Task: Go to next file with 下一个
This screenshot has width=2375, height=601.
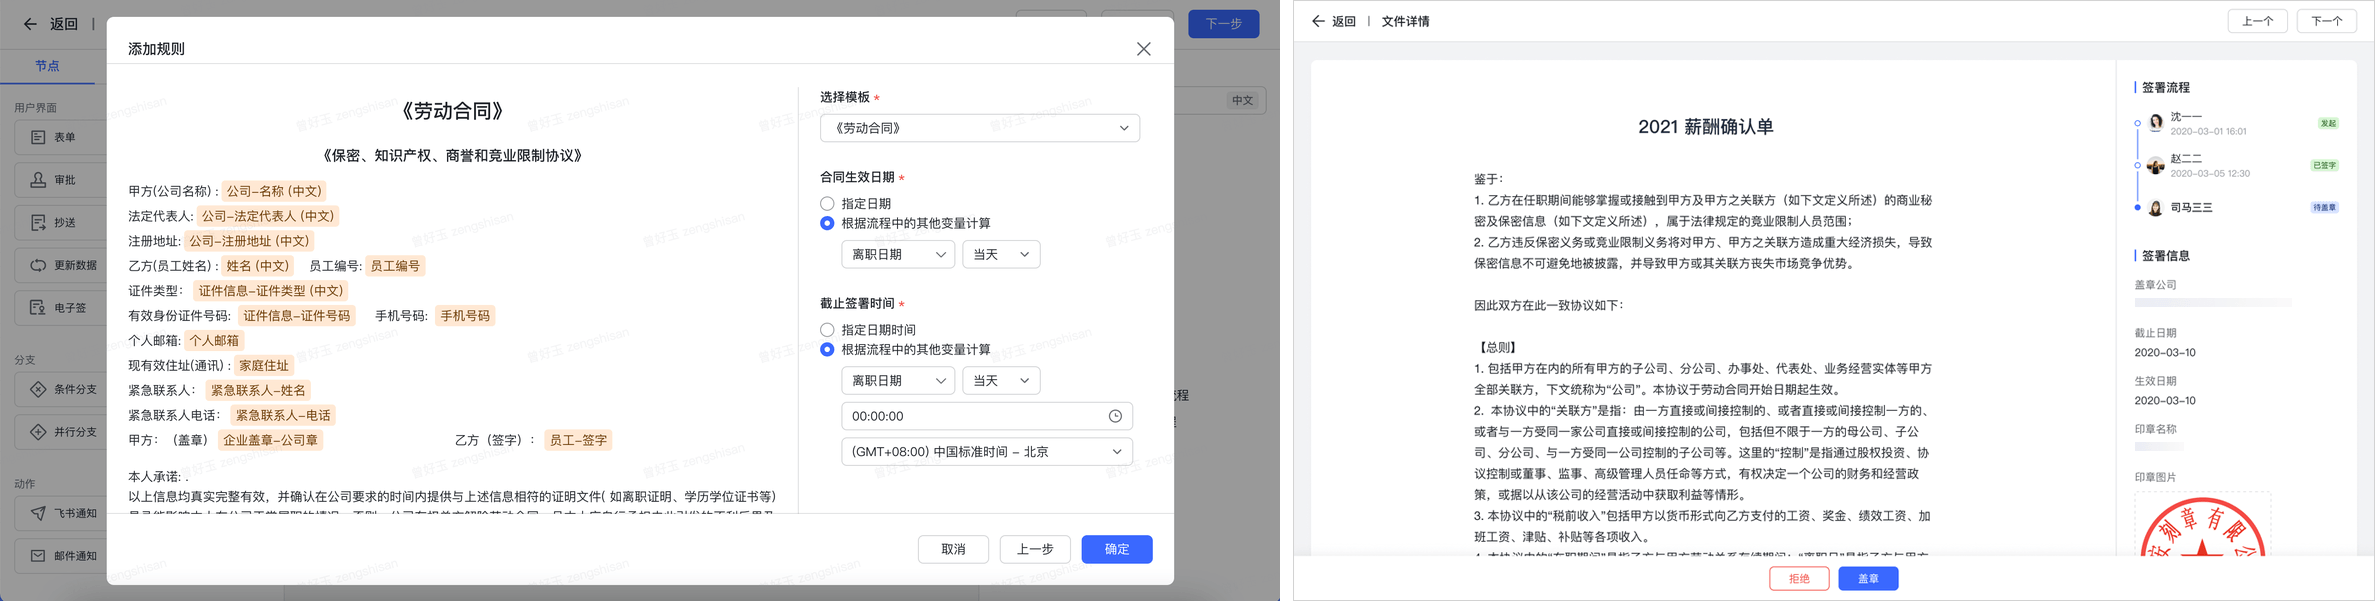Action: click(x=2327, y=21)
